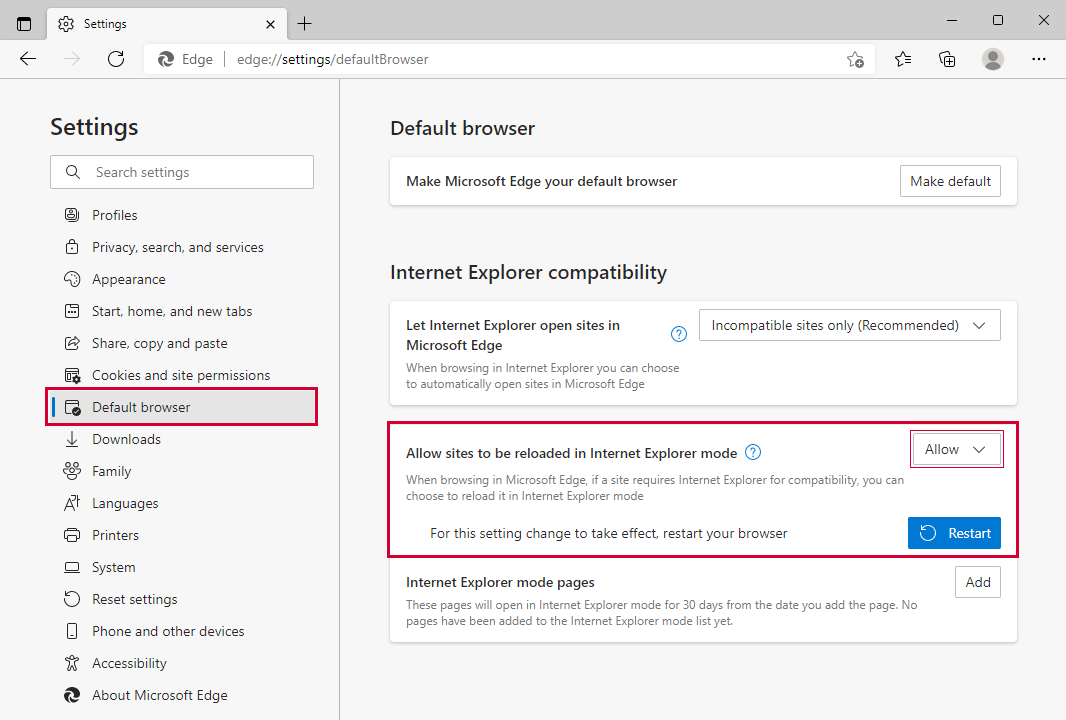Click the browser refresh icon
Image resolution: width=1066 pixels, height=720 pixels.
(116, 59)
